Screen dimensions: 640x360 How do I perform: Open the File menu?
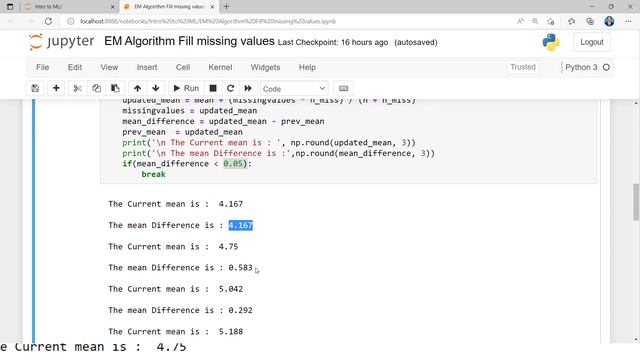click(x=42, y=67)
